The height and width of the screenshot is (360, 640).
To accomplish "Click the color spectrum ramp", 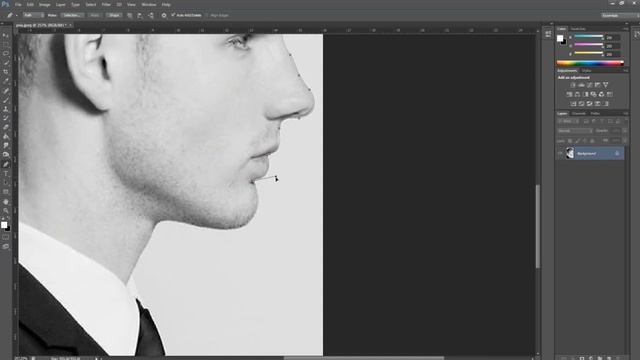I will (x=590, y=63).
